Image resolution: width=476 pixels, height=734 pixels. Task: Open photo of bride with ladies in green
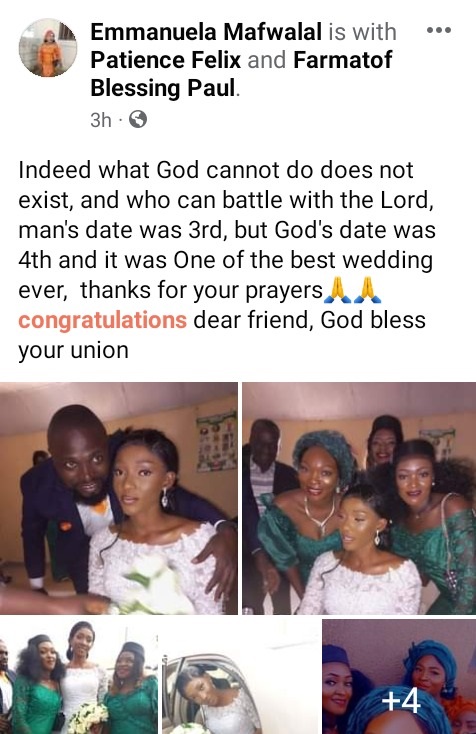[x=359, y=498]
